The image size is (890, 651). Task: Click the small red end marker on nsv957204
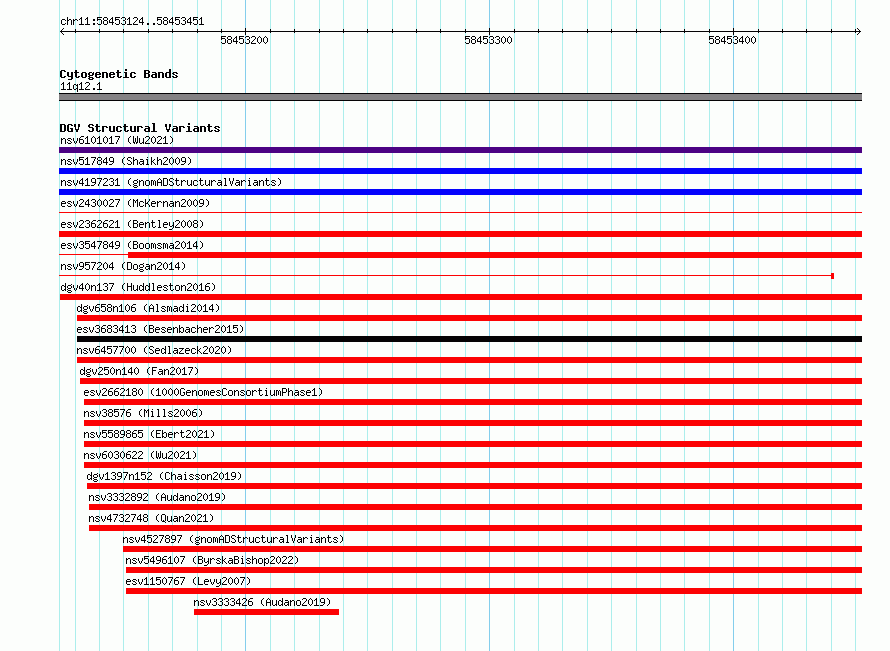(832, 276)
